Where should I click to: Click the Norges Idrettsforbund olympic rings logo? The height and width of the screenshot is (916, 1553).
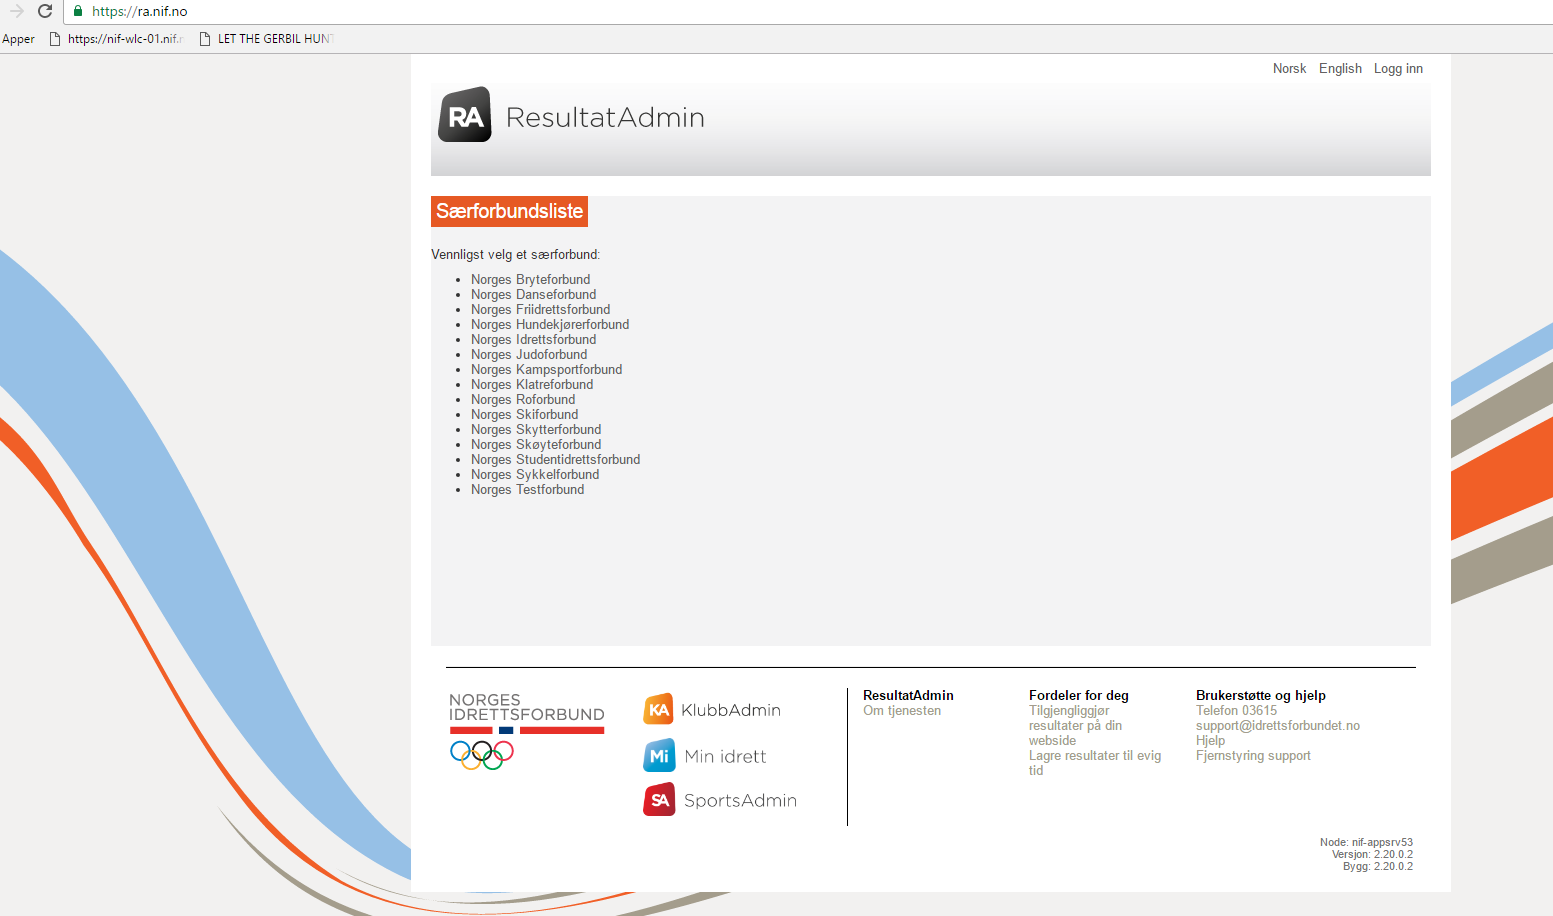[482, 754]
